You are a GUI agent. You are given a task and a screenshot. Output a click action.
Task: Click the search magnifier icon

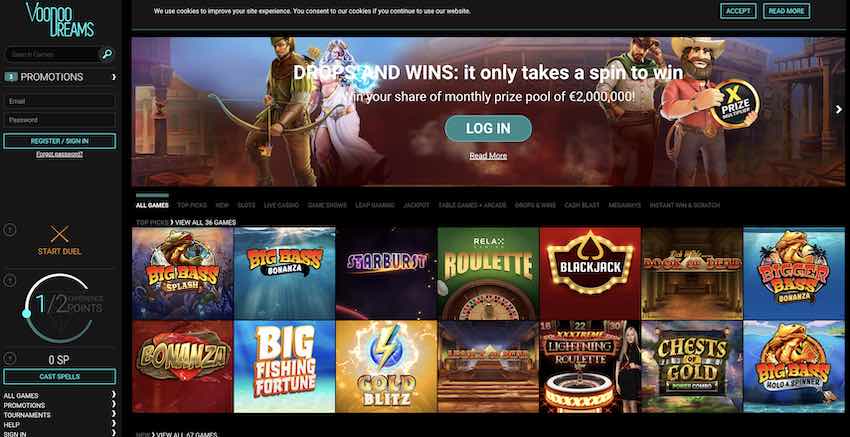107,54
